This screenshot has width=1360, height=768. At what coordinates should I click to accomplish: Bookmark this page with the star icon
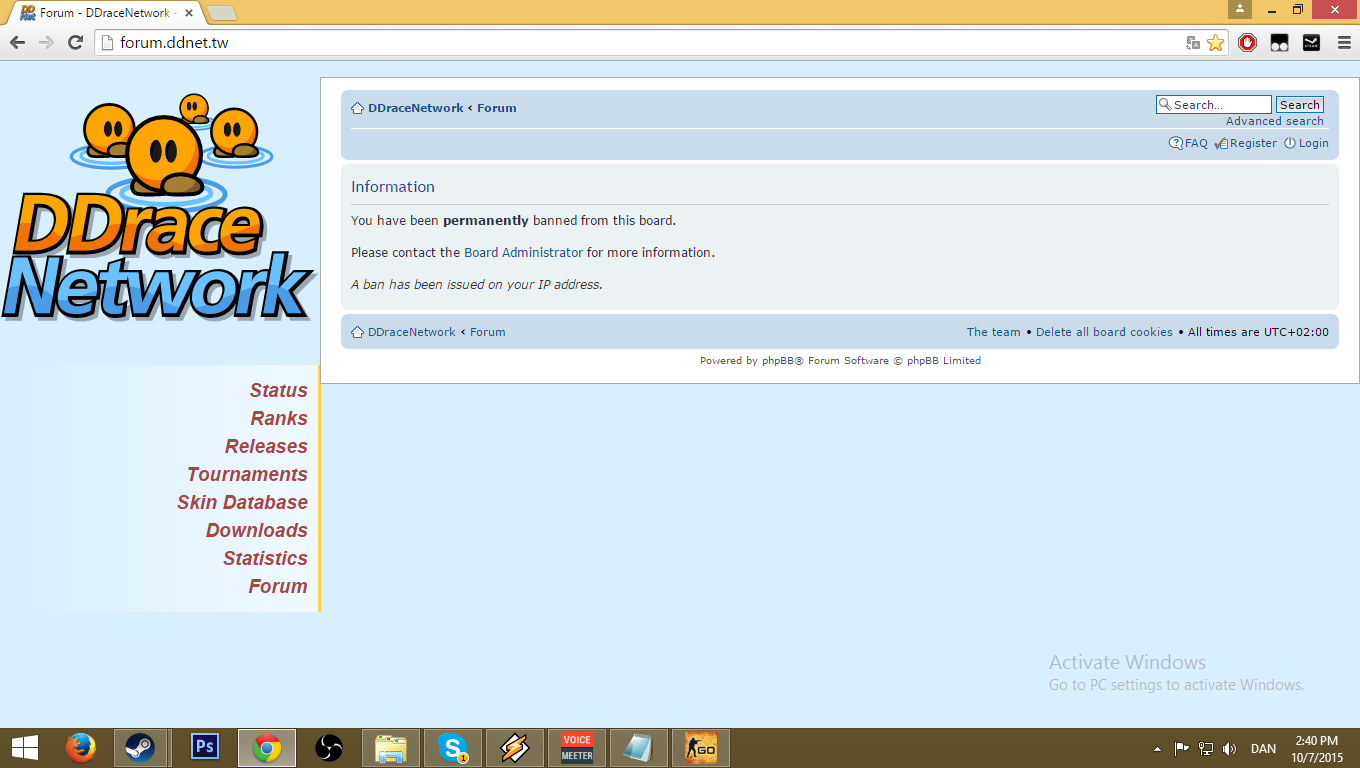pos(1215,42)
